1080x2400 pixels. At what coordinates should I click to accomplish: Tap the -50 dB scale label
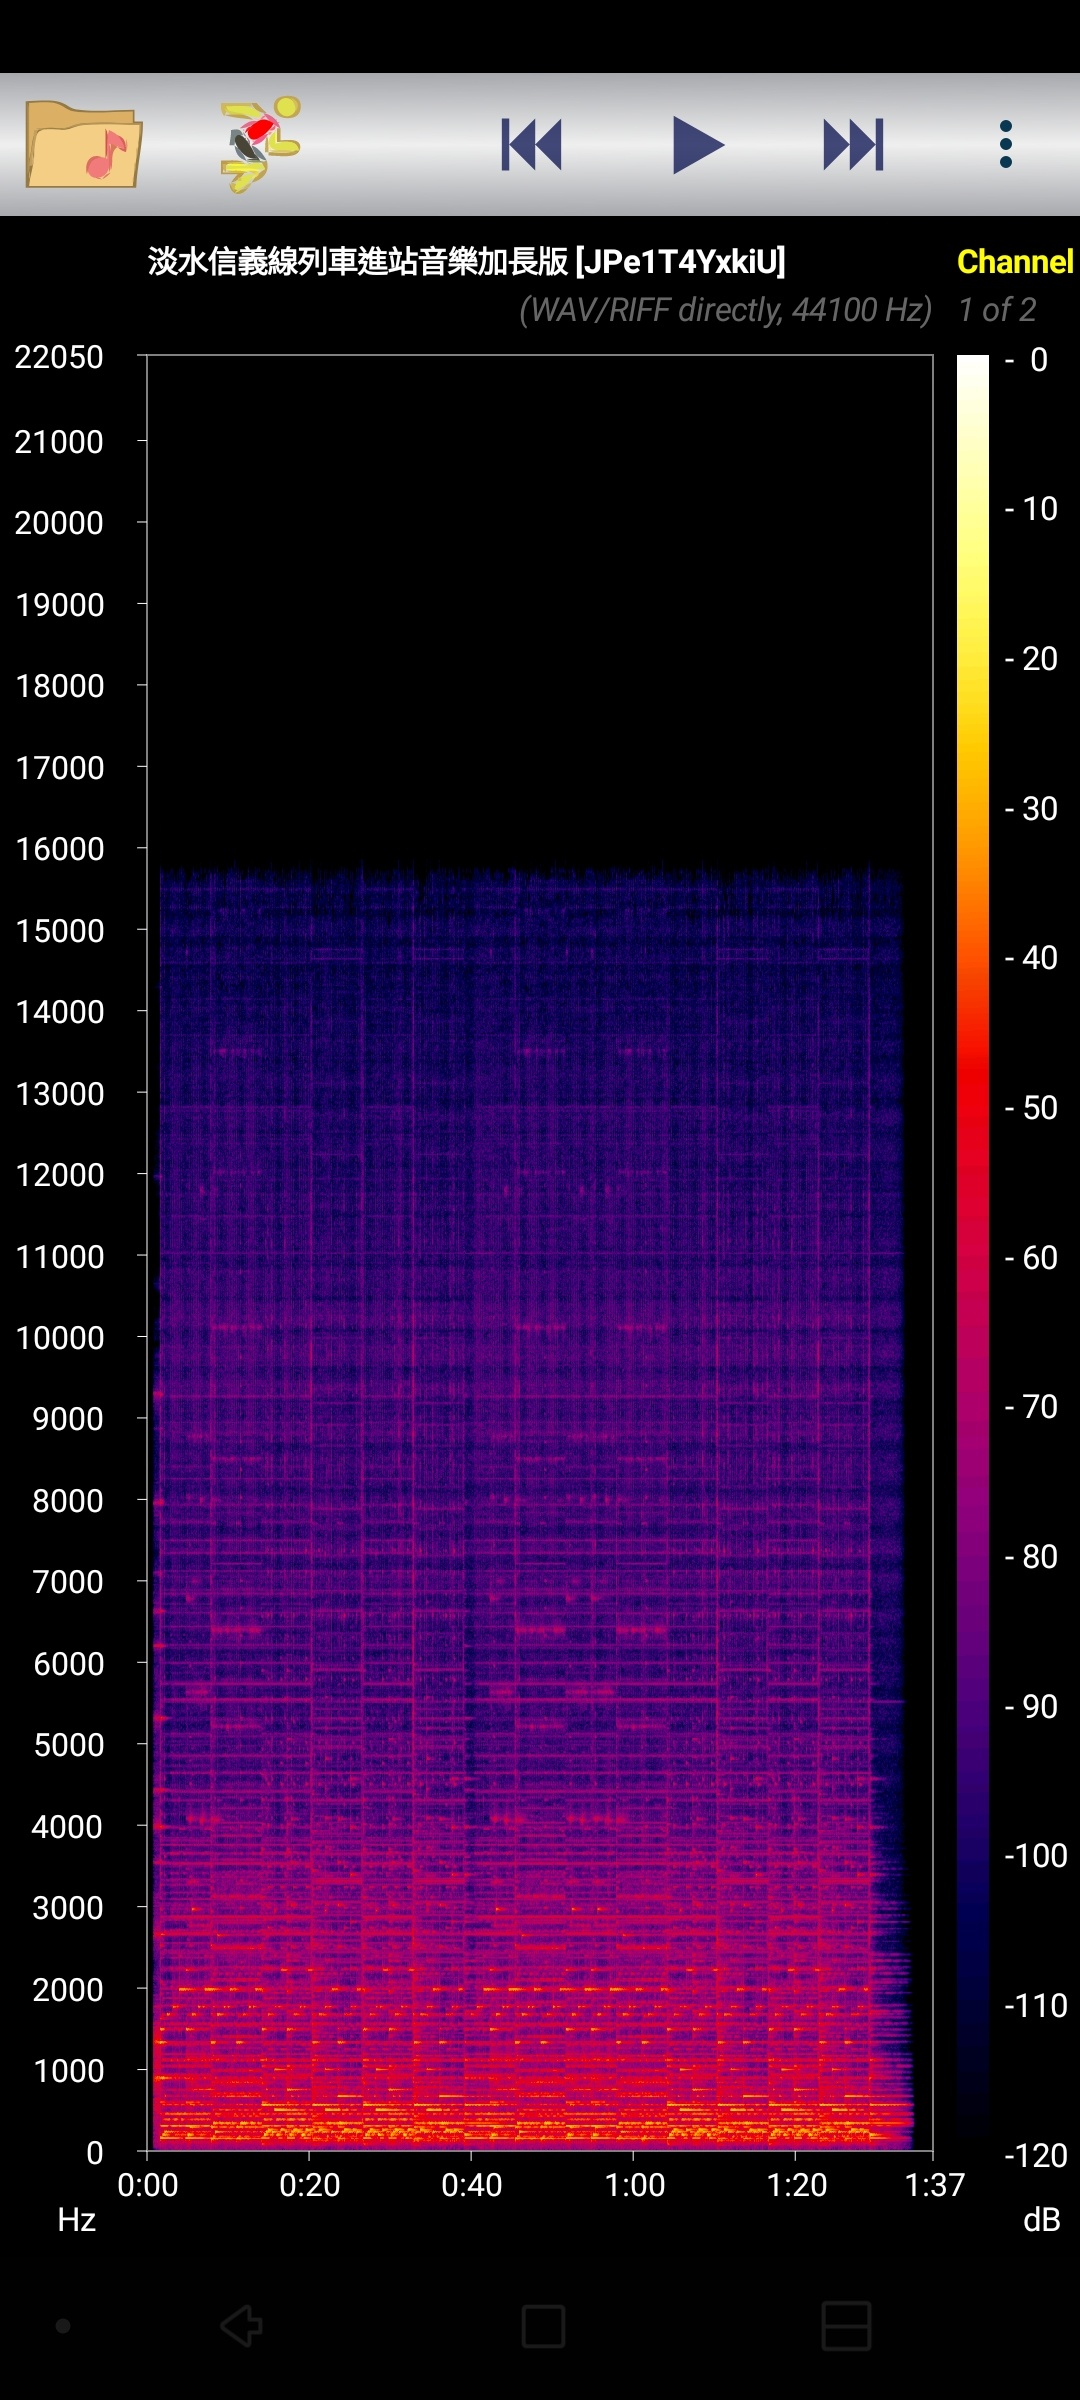coord(1031,1108)
